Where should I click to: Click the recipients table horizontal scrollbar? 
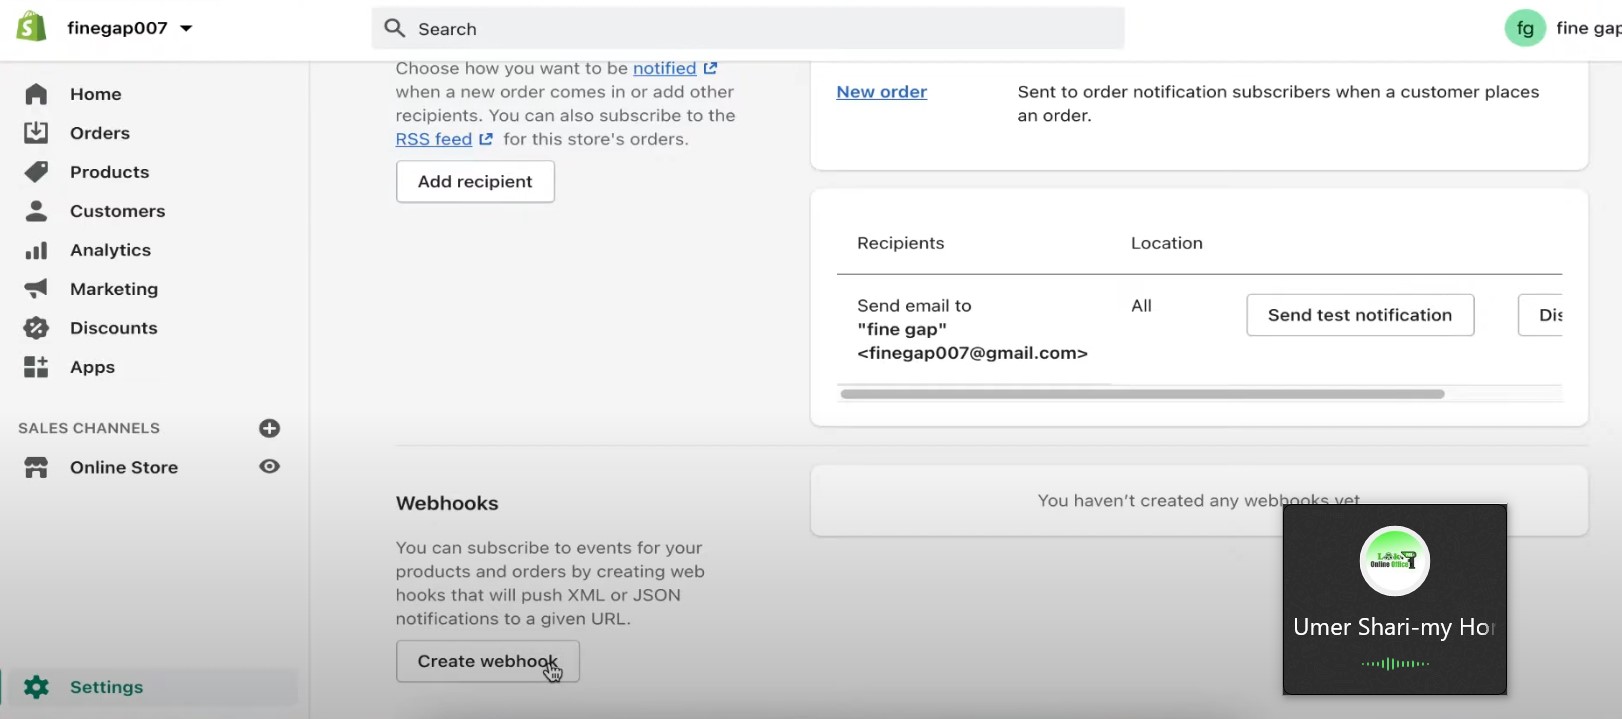click(x=1143, y=394)
